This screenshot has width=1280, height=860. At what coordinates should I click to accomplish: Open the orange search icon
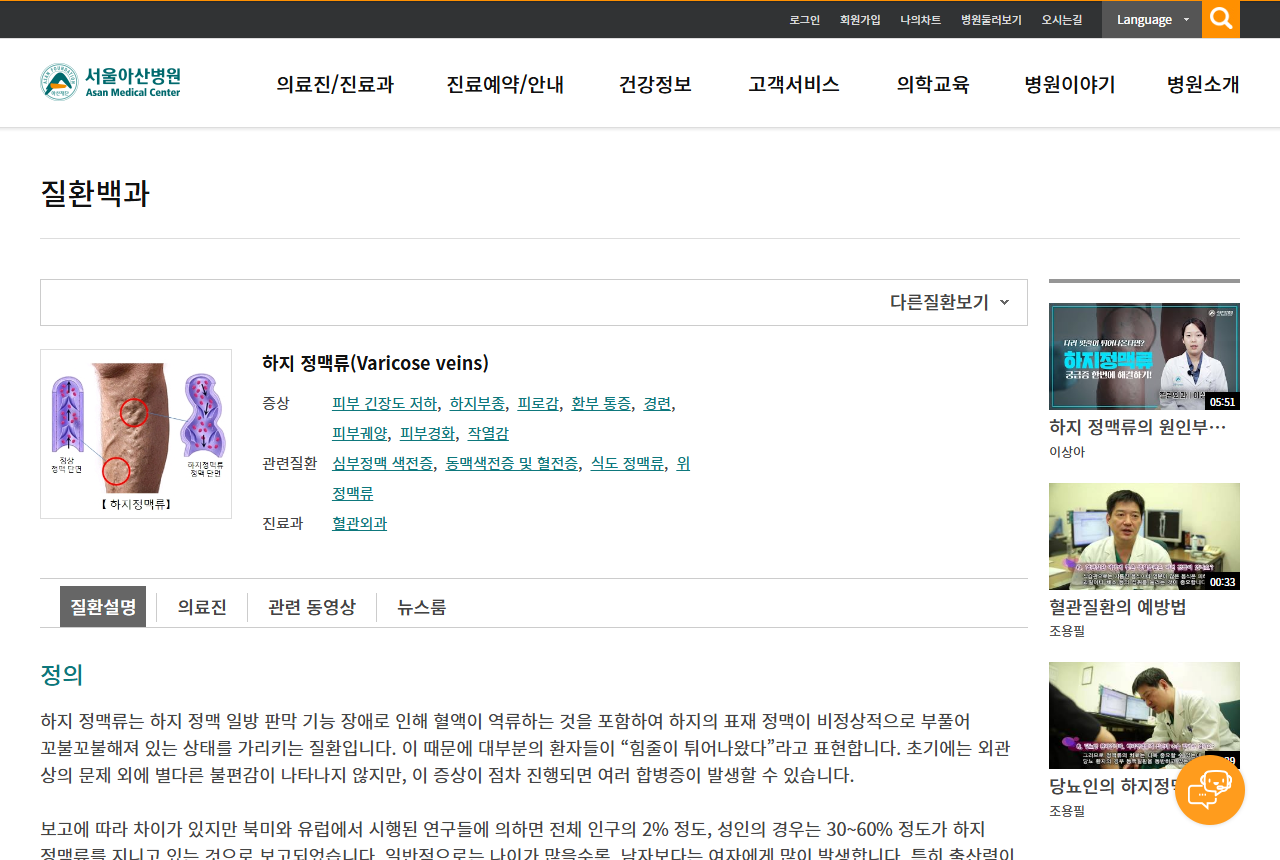[1221, 19]
